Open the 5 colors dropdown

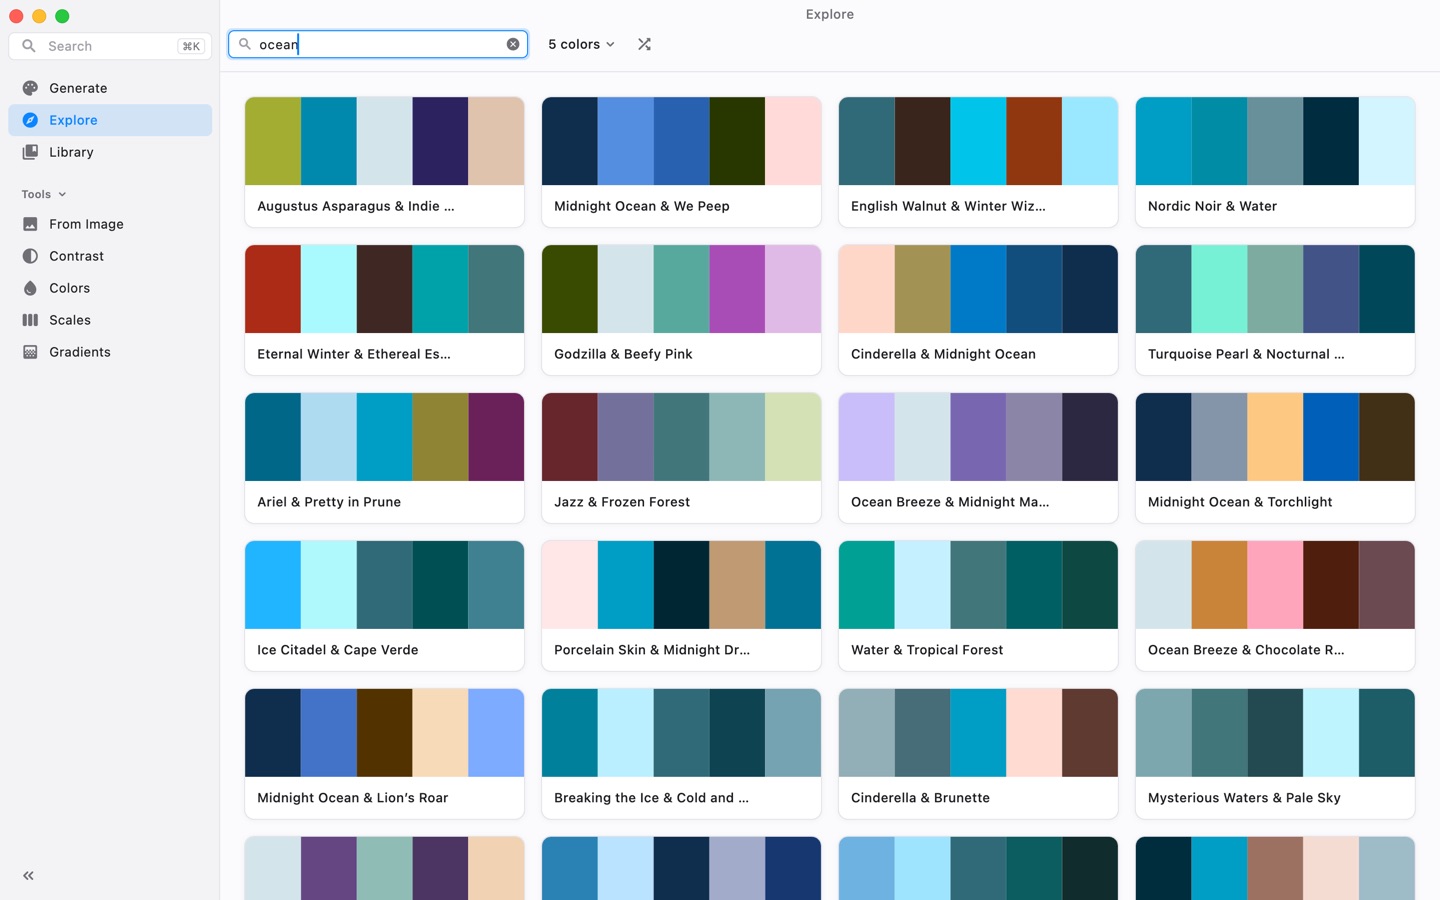(x=581, y=44)
